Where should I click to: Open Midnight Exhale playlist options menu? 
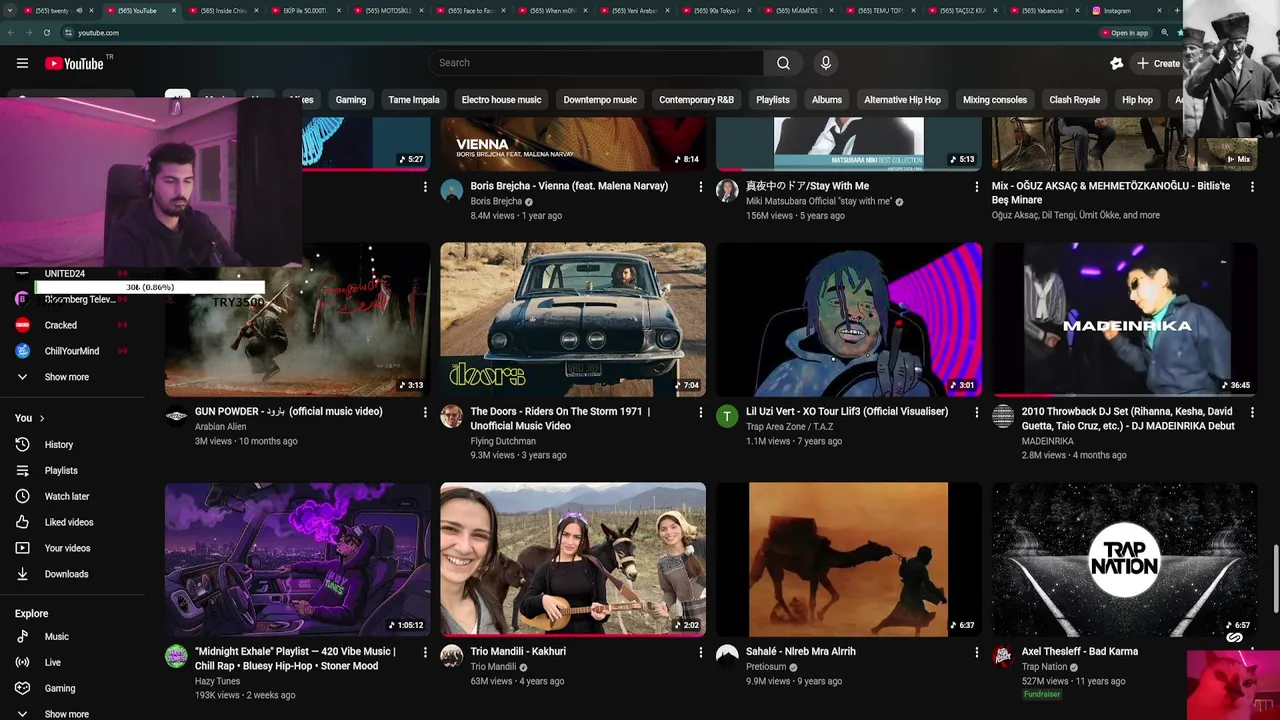tap(425, 652)
